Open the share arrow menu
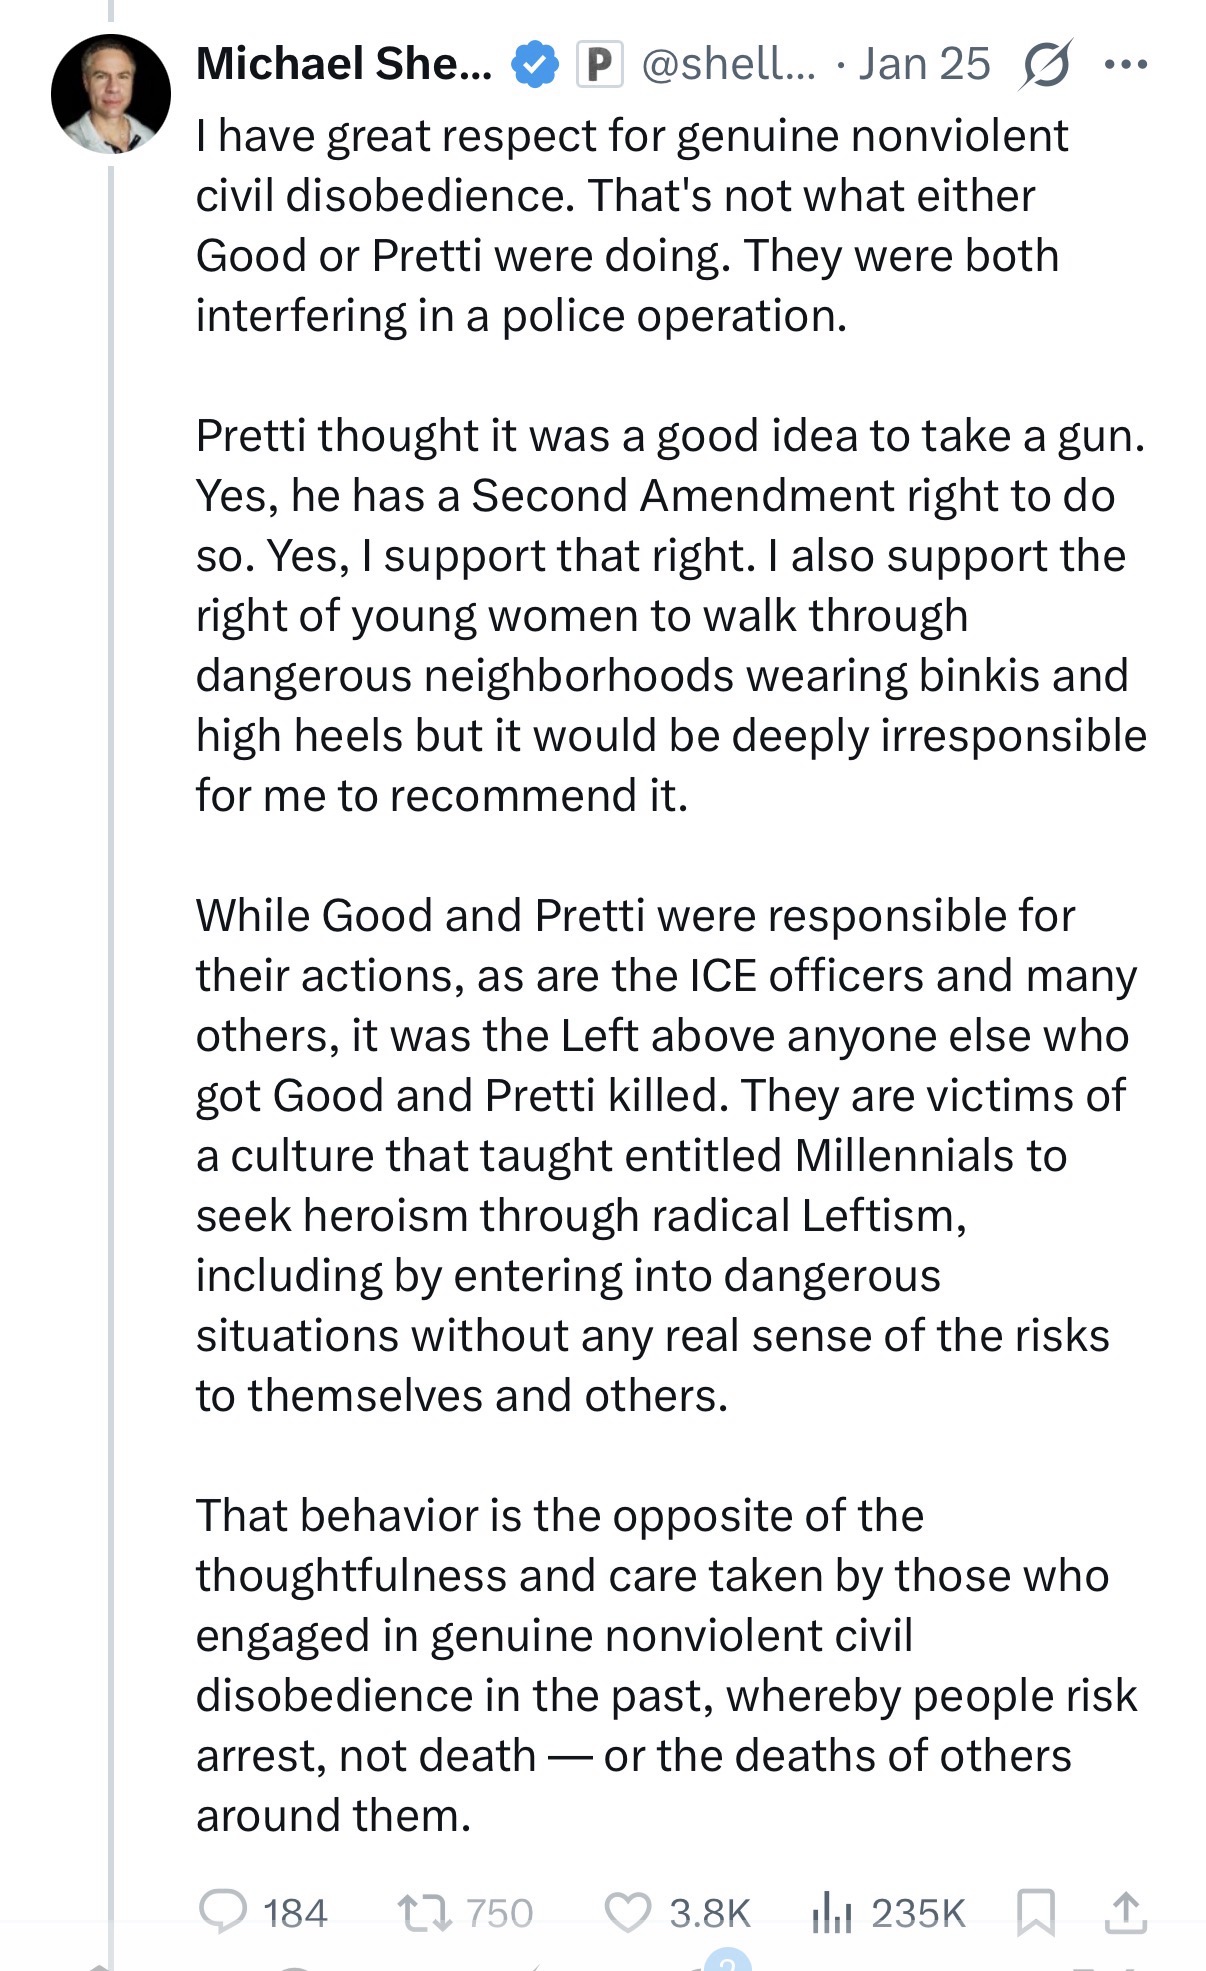Screen dimensions: 1206x1971 [x=1126, y=1913]
